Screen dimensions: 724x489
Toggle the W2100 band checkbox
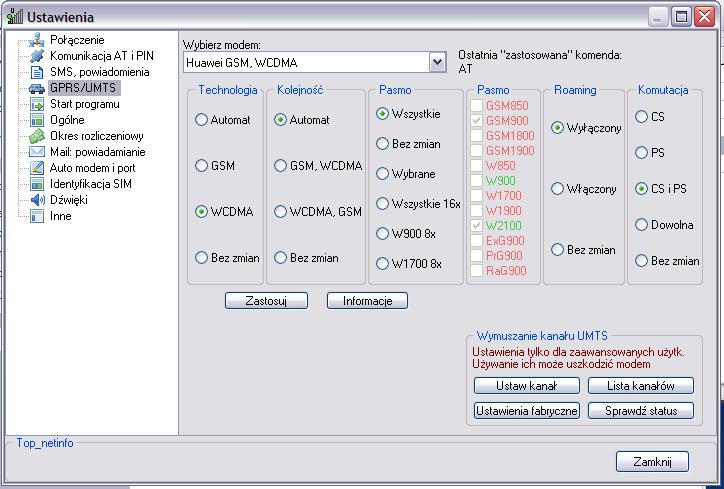pos(477,225)
